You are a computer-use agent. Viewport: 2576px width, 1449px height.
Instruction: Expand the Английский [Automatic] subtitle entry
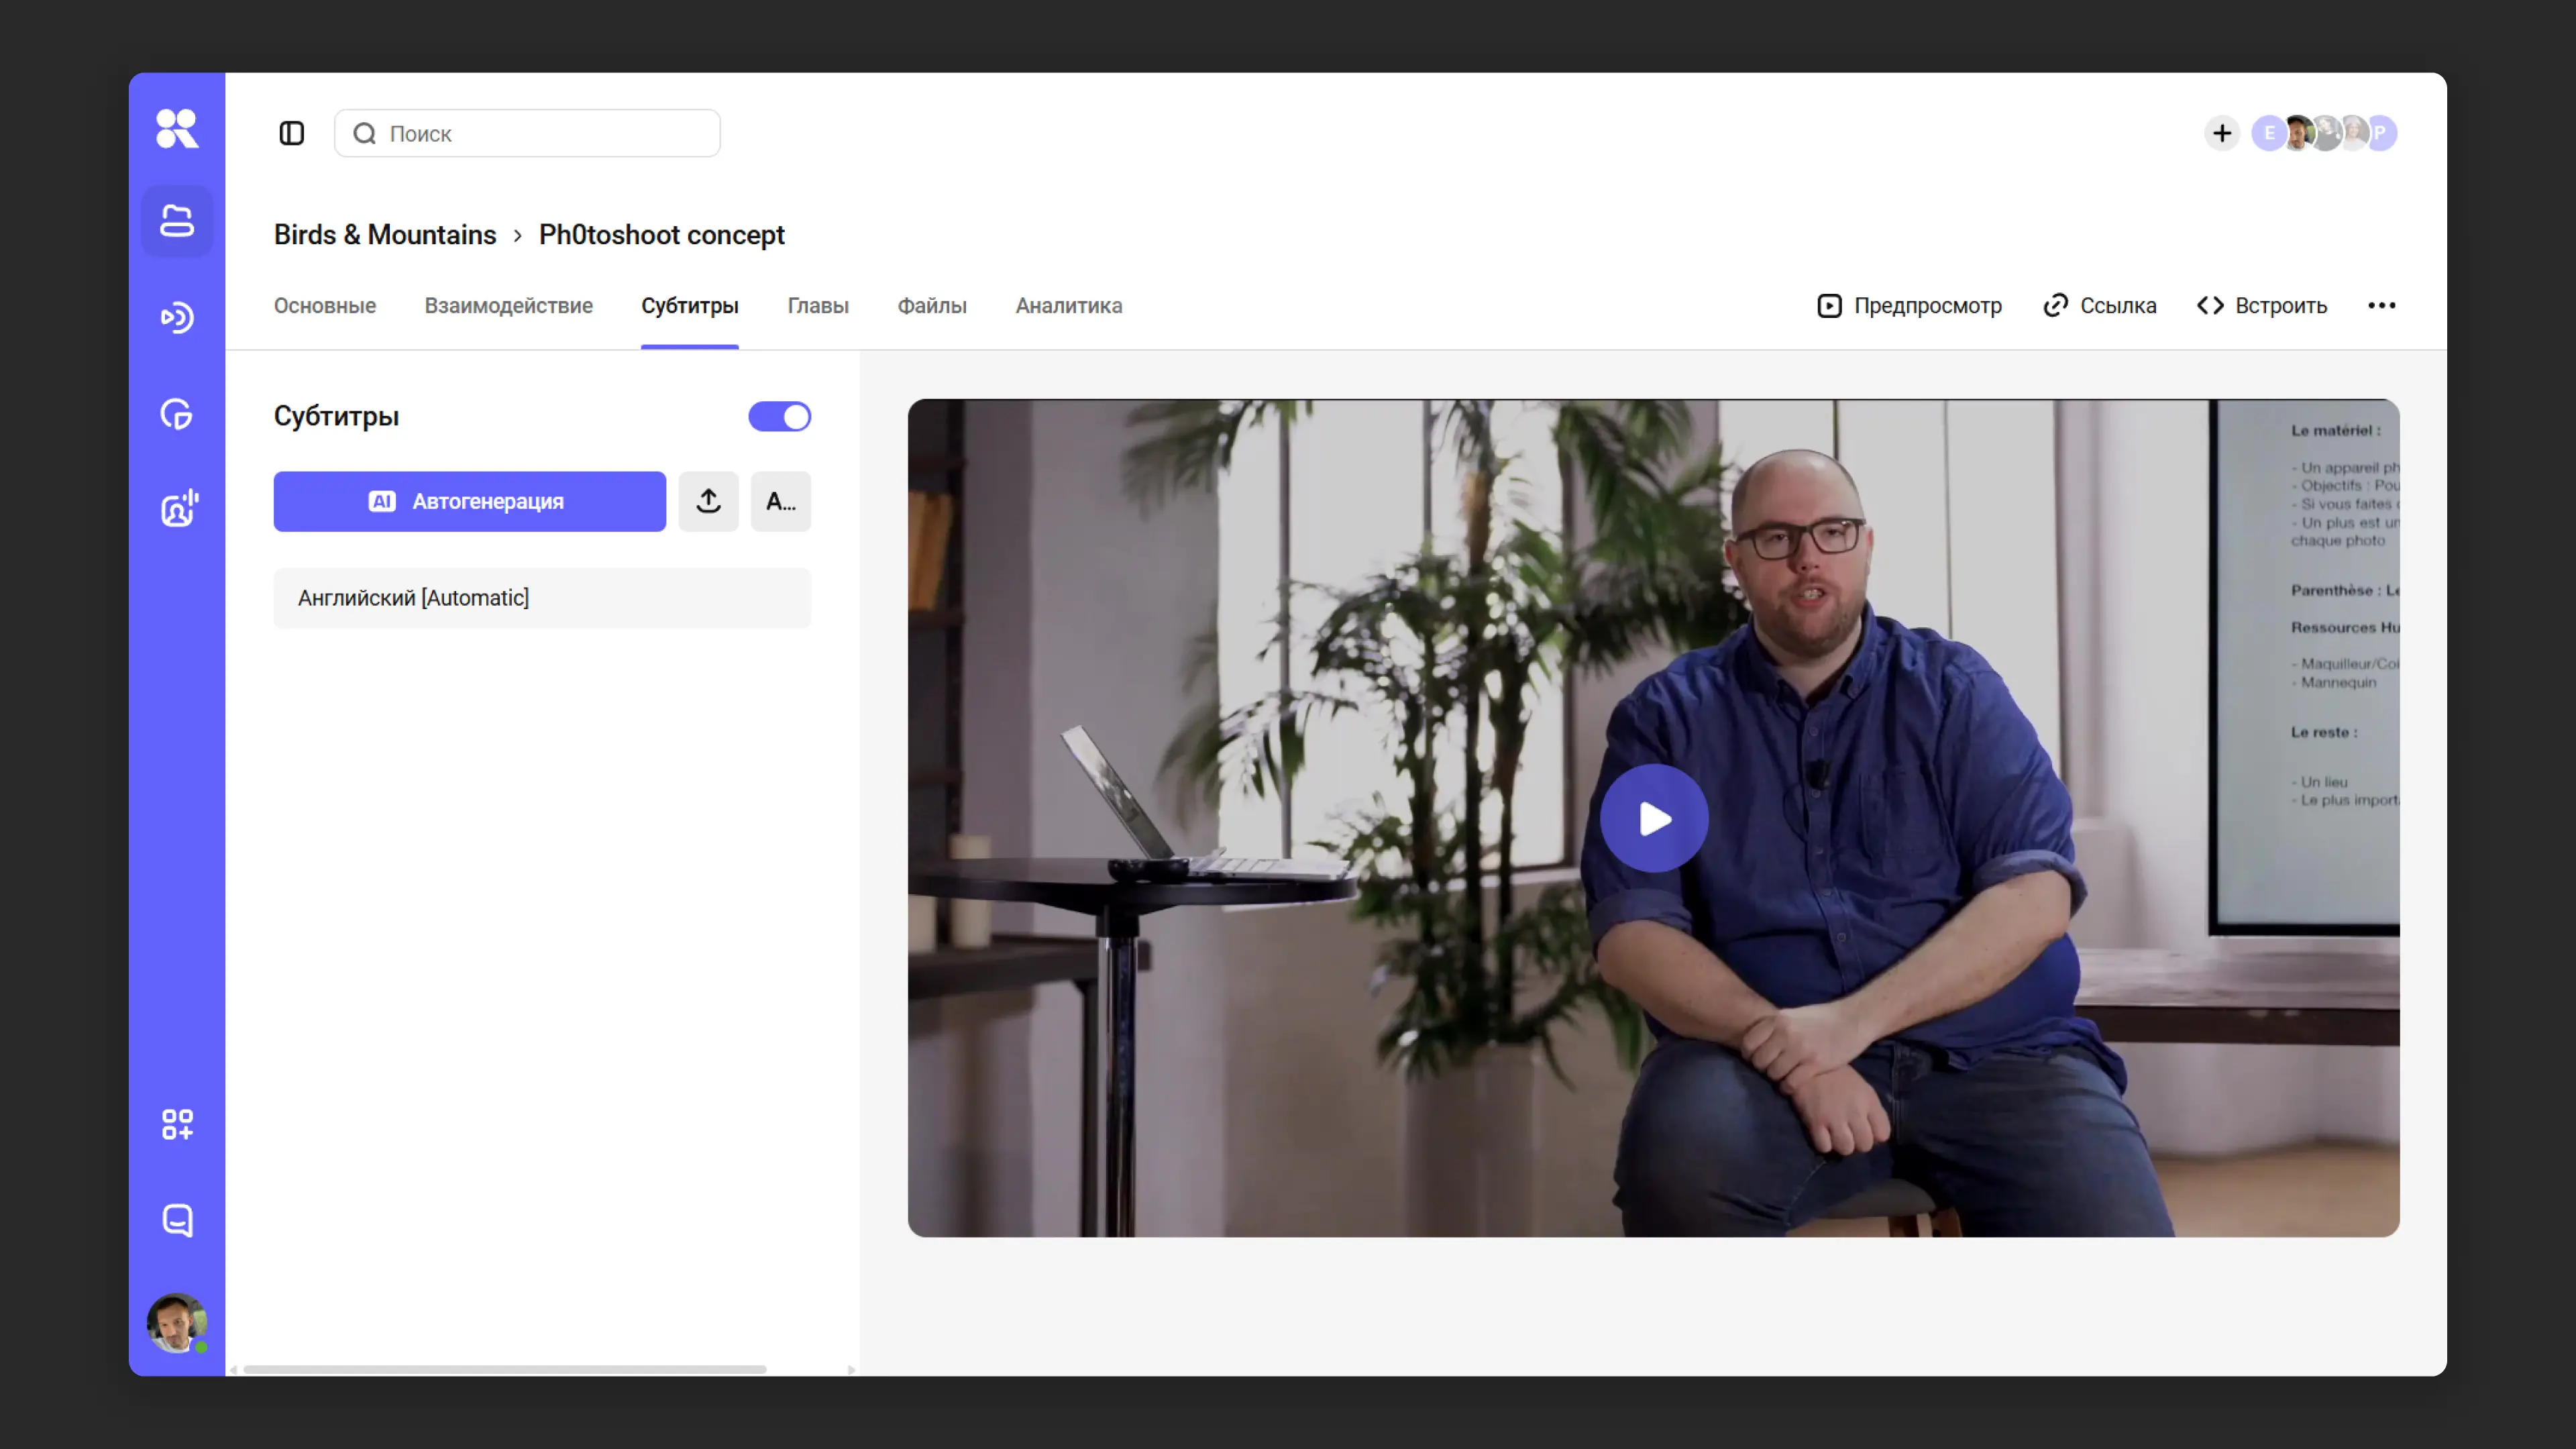pyautogui.click(x=541, y=598)
